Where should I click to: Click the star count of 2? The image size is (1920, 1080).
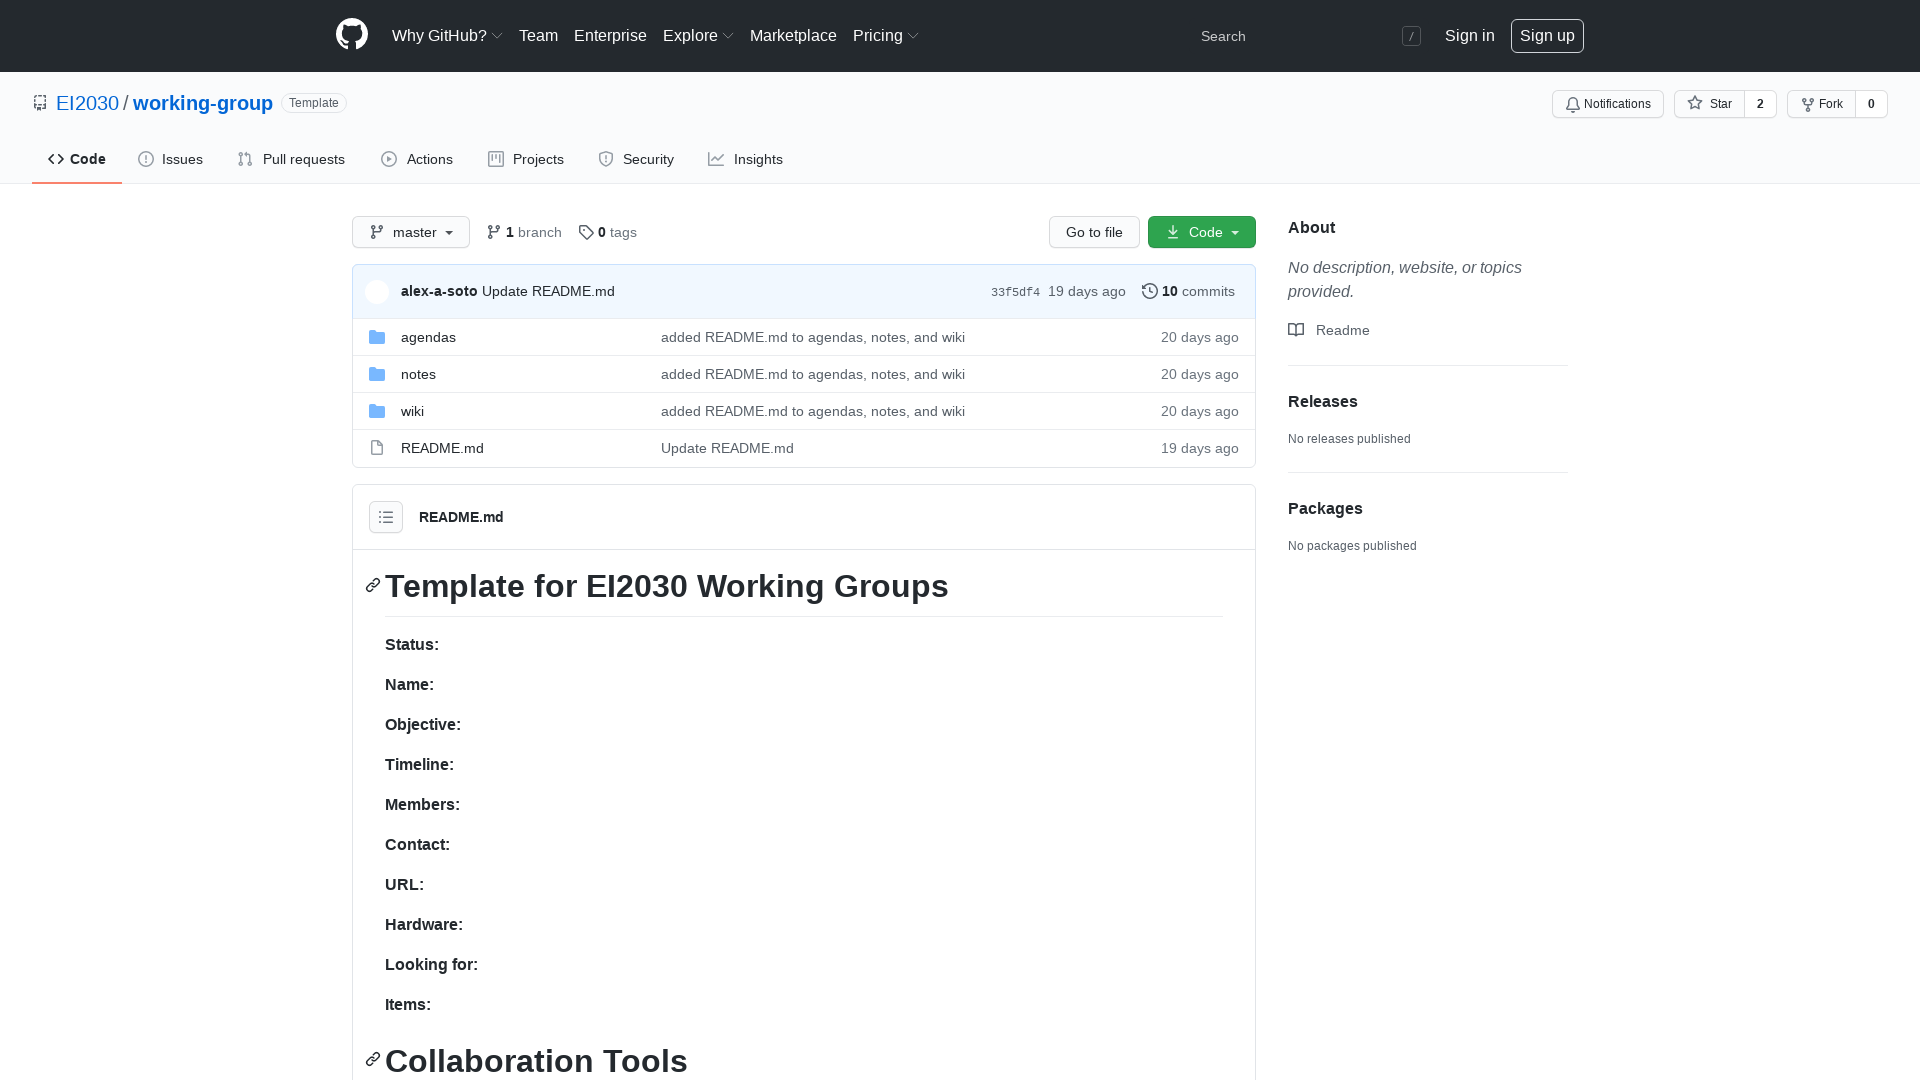1760,104
